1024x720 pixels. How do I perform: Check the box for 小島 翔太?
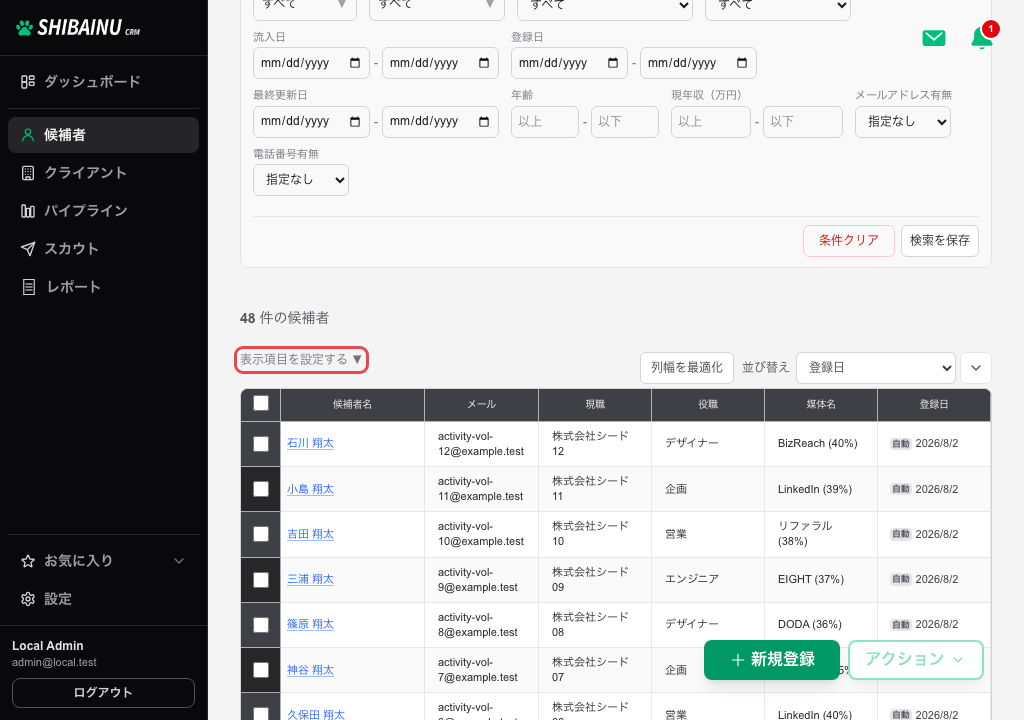[261, 489]
